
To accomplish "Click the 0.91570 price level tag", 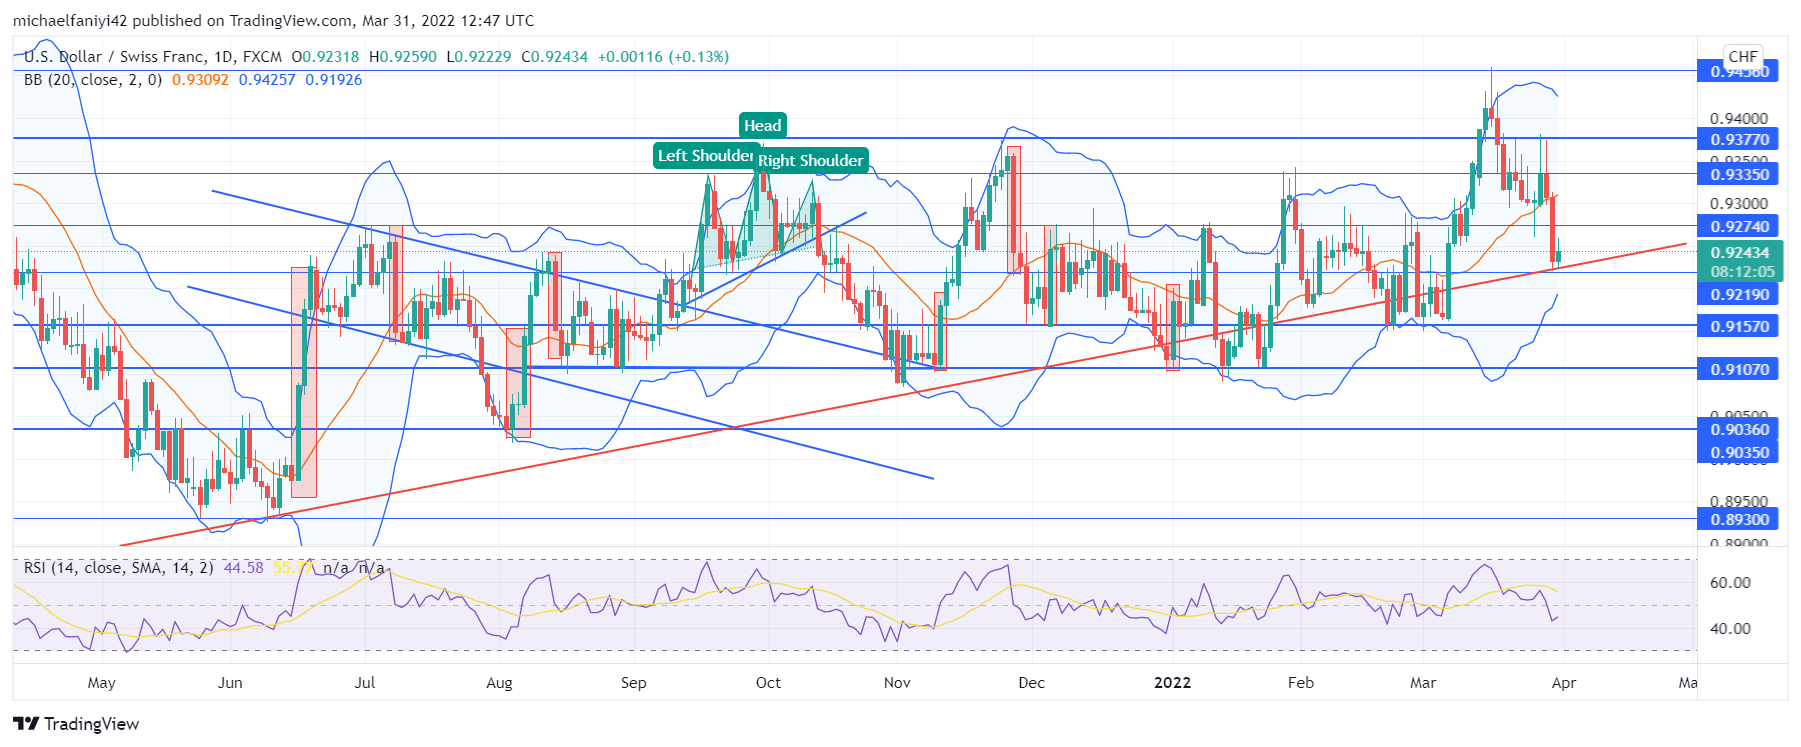I will [x=1739, y=326].
